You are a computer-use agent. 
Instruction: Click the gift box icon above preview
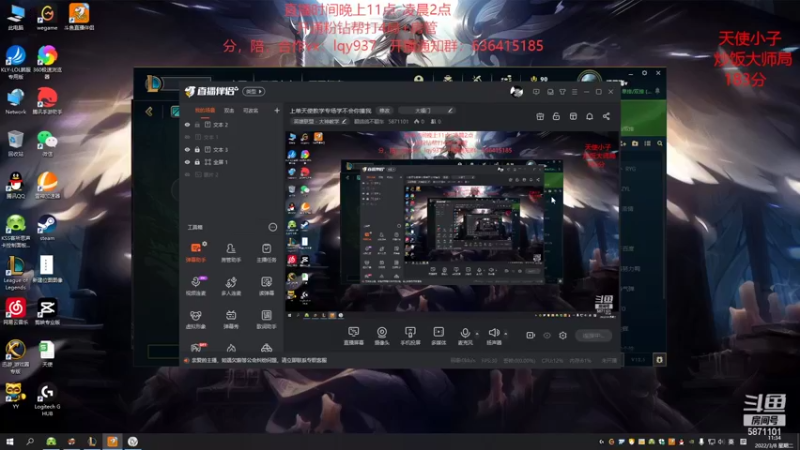(540, 116)
